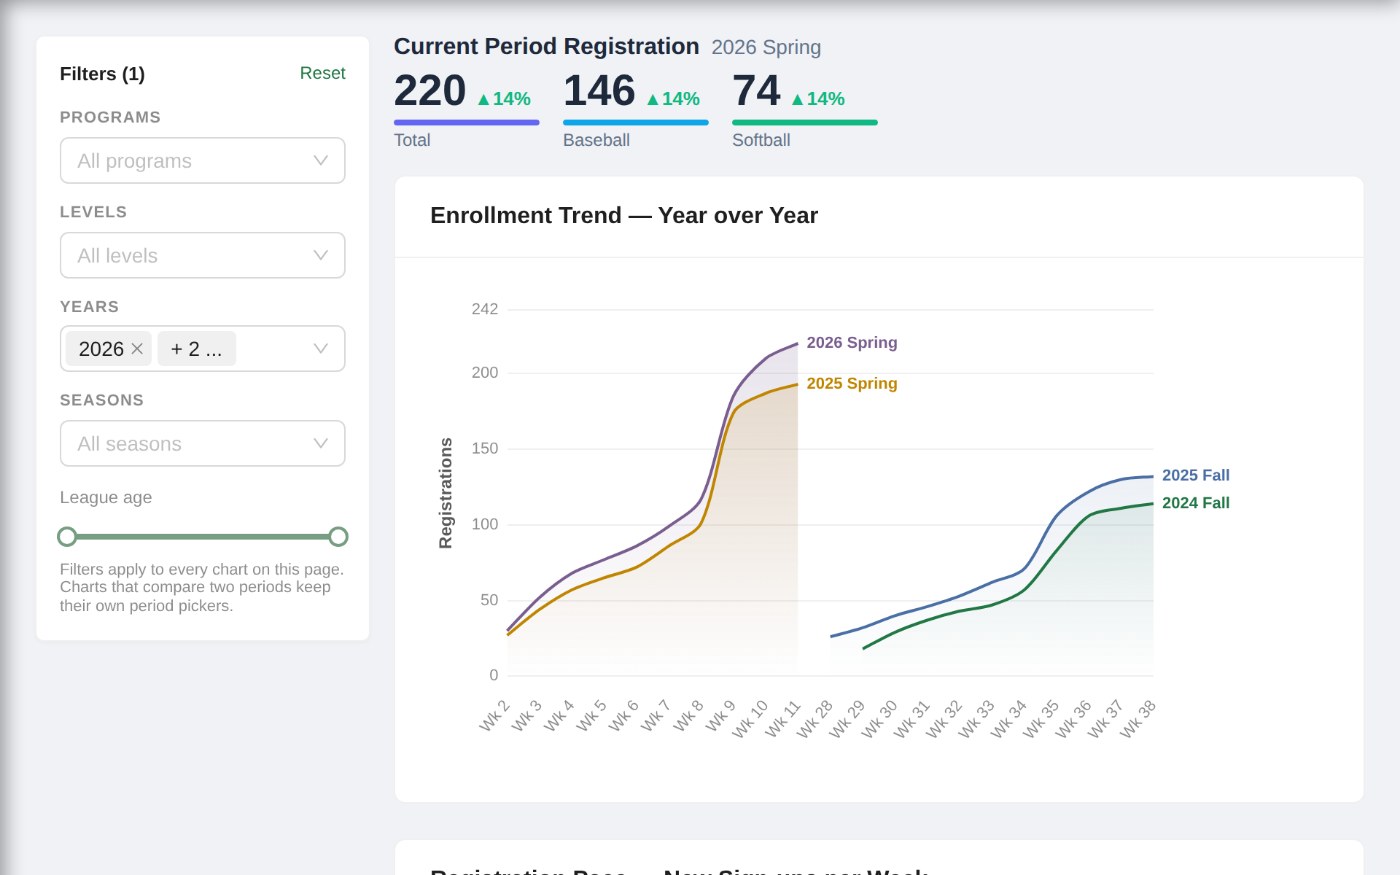Click the 50 y-axis value
Viewport: 1400px width, 875px height.
(489, 600)
